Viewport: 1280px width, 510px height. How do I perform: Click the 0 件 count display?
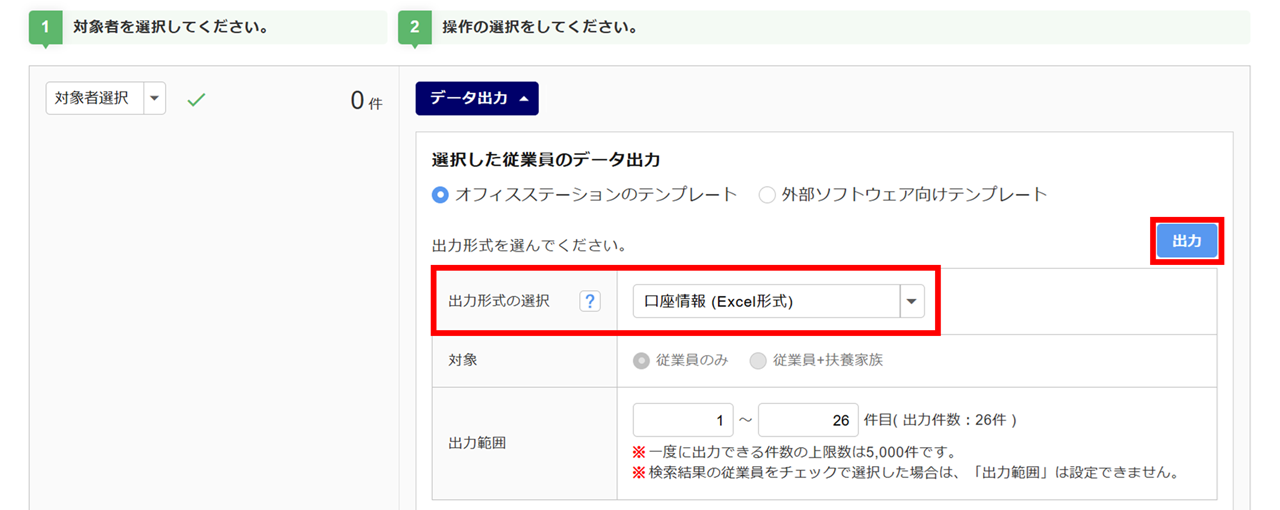366,100
